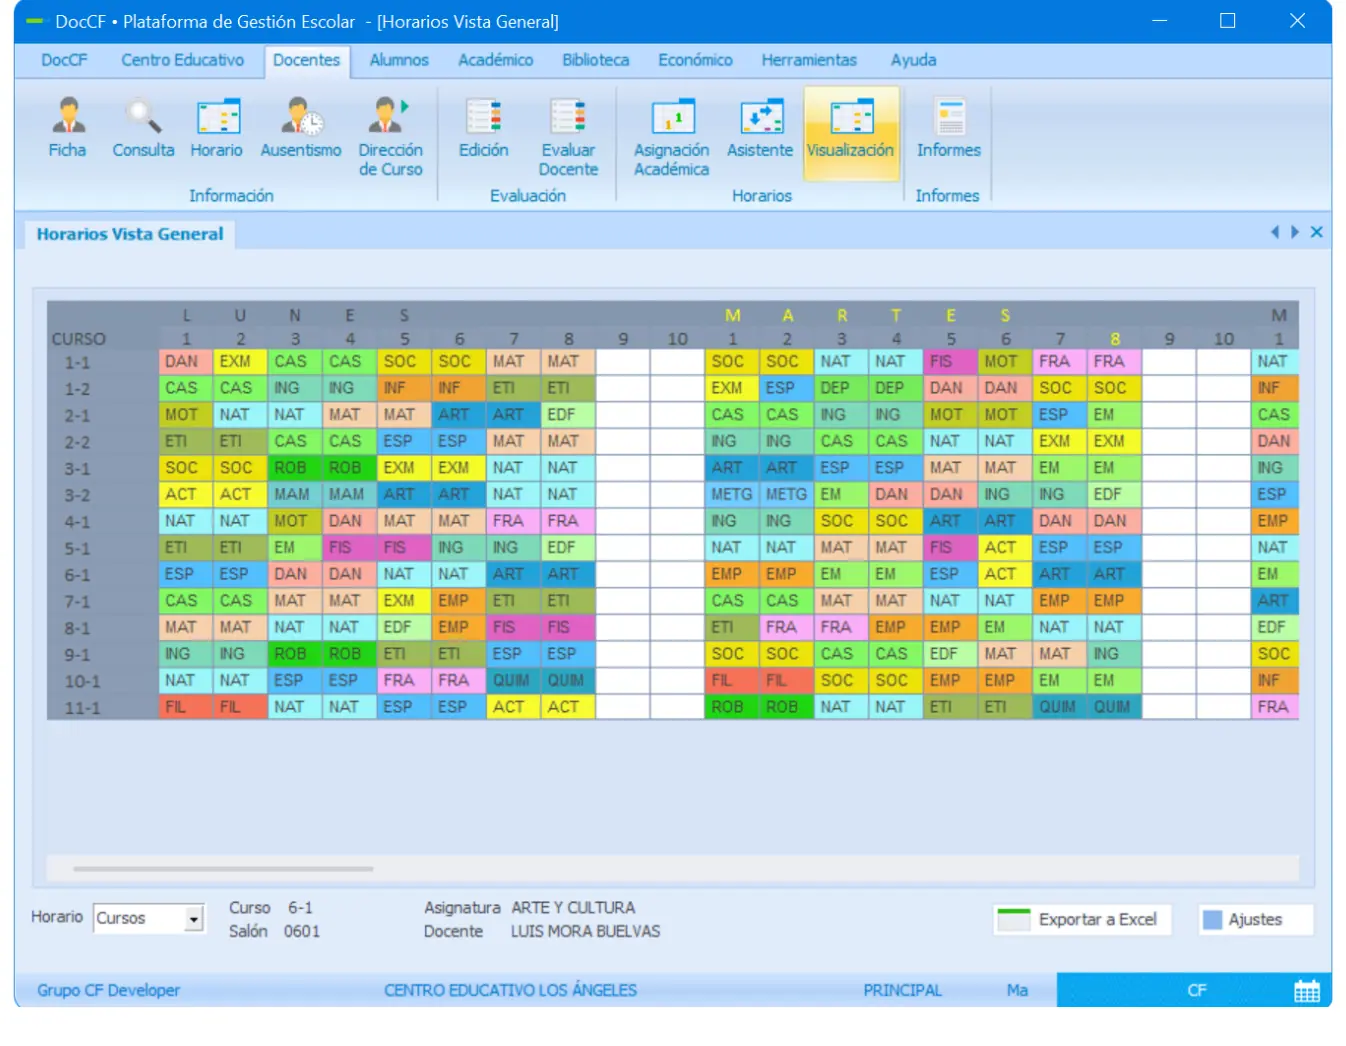The width and height of the screenshot is (1346, 1046).
Task: Click FIL cell in row 11-1 Monday hour 1
Action: click(x=185, y=708)
